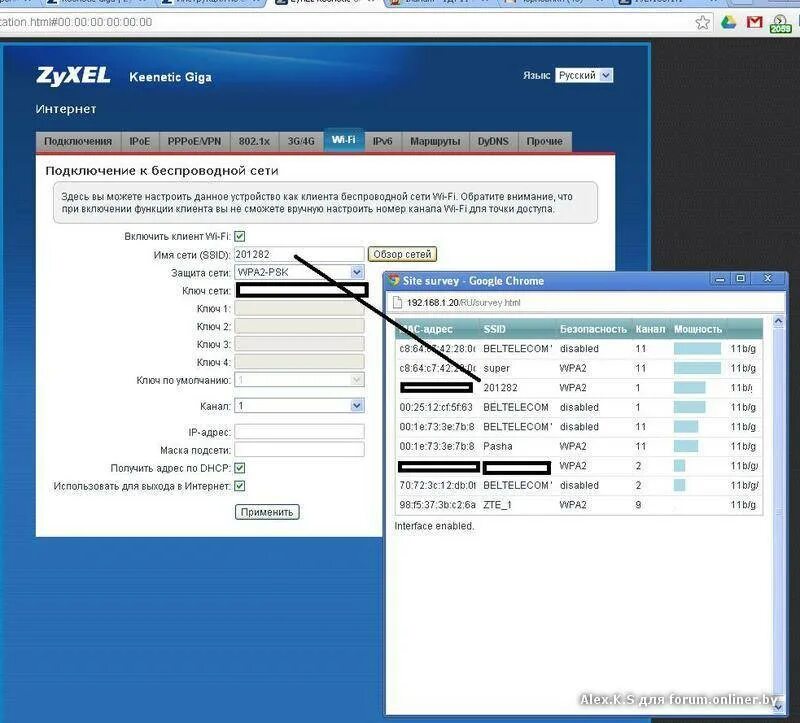Click the Site survey address bar
Viewport: 800px width, 723px height.
tap(587, 303)
